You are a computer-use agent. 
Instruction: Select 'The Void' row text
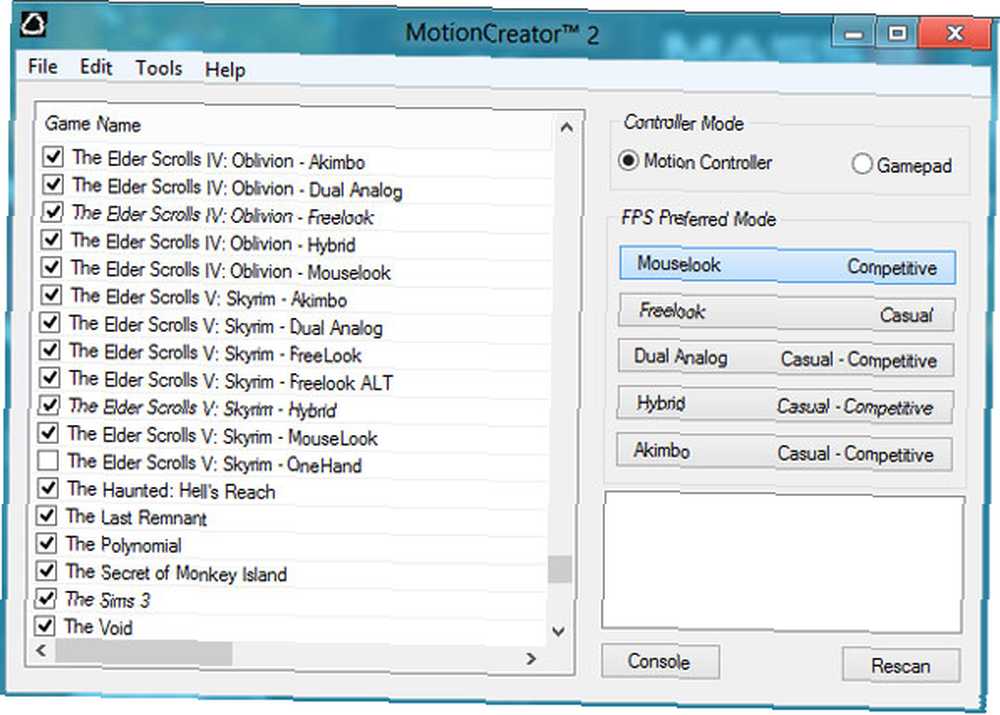[98, 627]
